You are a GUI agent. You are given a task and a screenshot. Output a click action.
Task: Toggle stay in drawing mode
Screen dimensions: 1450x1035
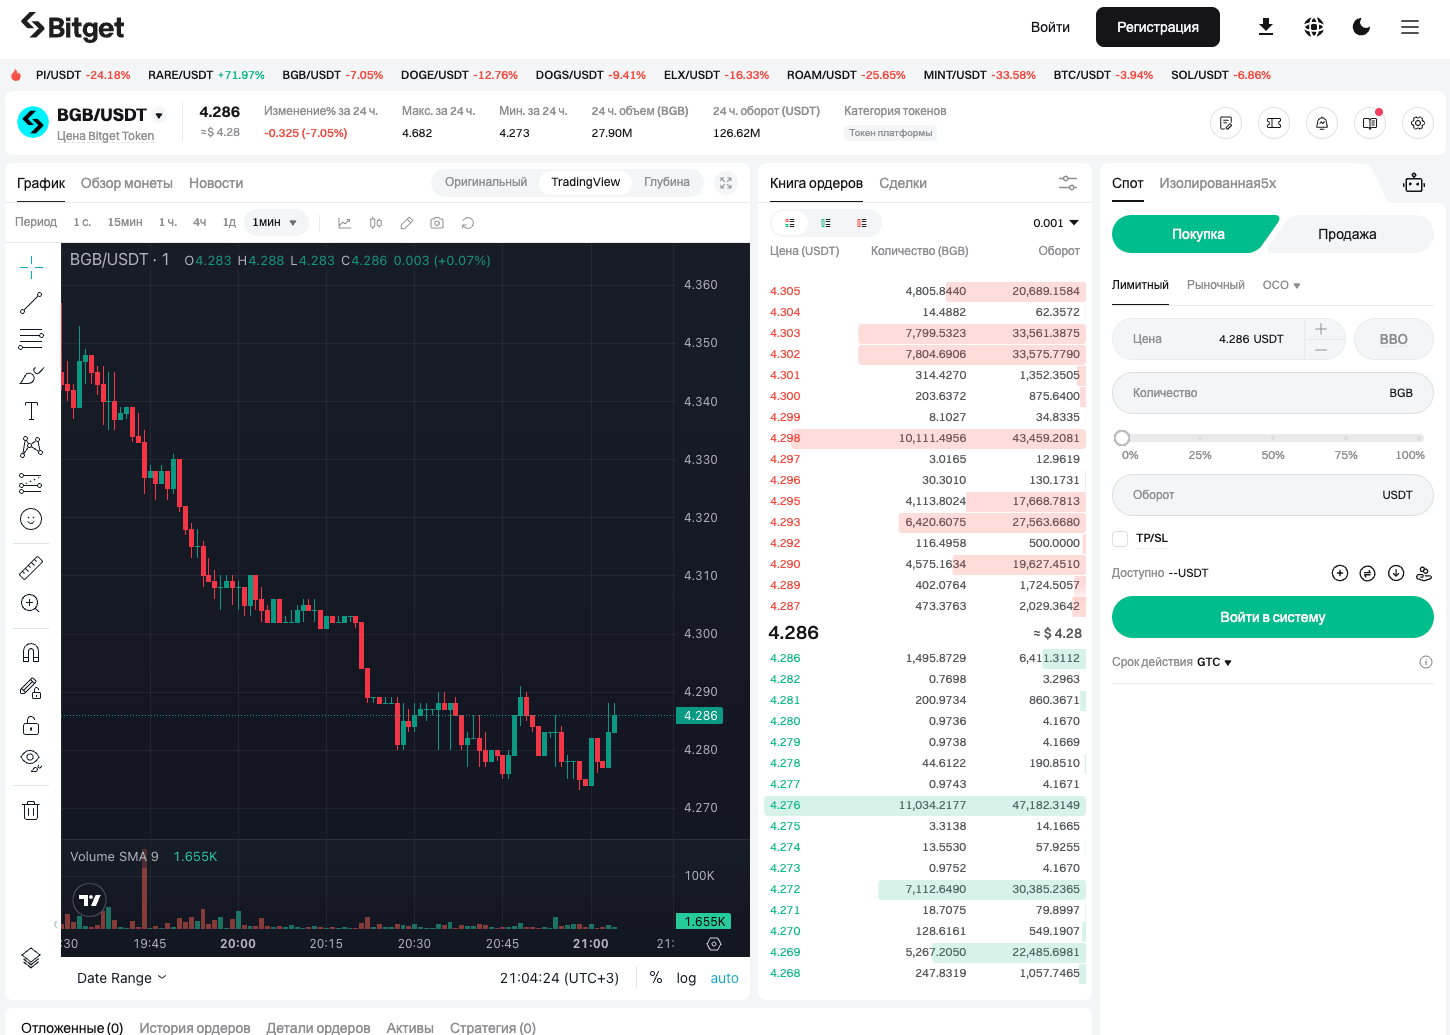click(x=31, y=689)
